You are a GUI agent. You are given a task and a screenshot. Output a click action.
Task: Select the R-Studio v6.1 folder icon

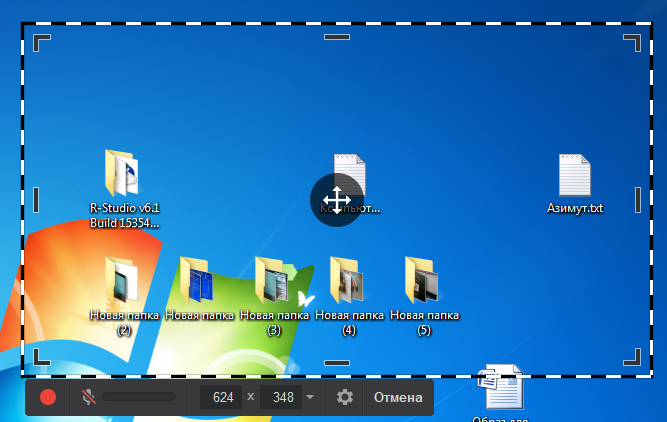coord(122,173)
